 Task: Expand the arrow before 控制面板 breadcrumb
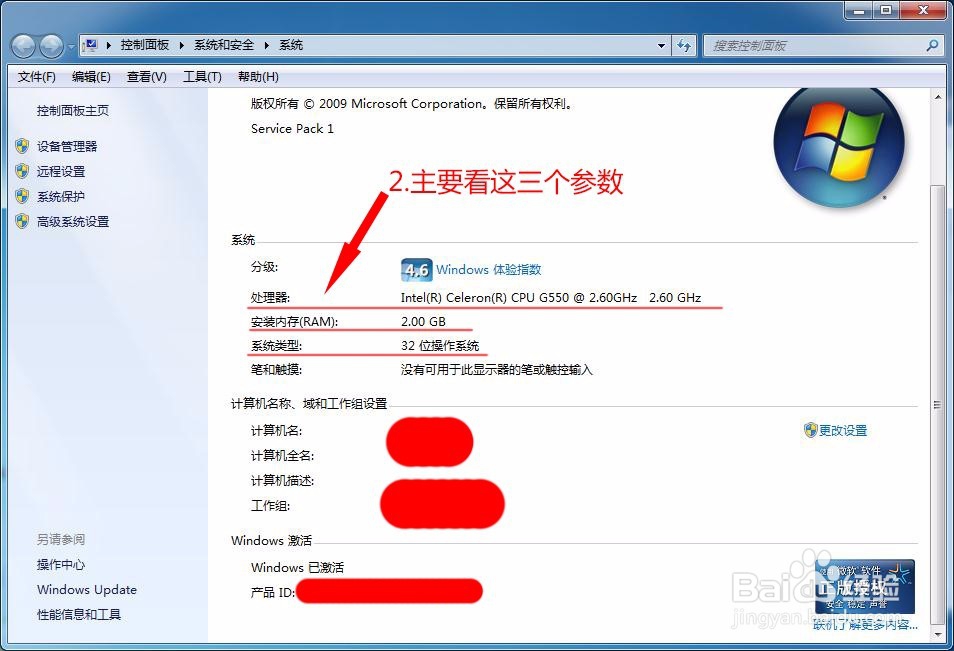click(108, 45)
